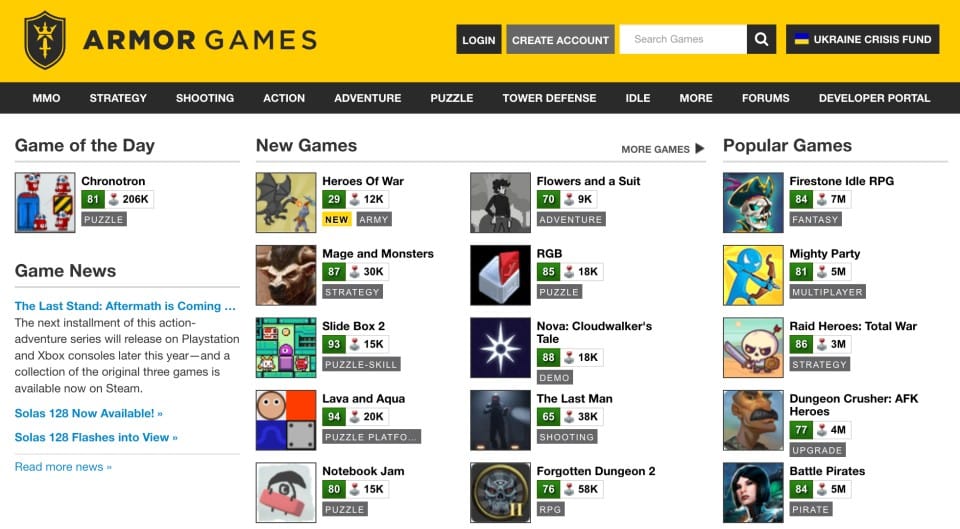Click the Lava and Aqua game icon
Screen dimensions: 960x529
tap(286, 420)
